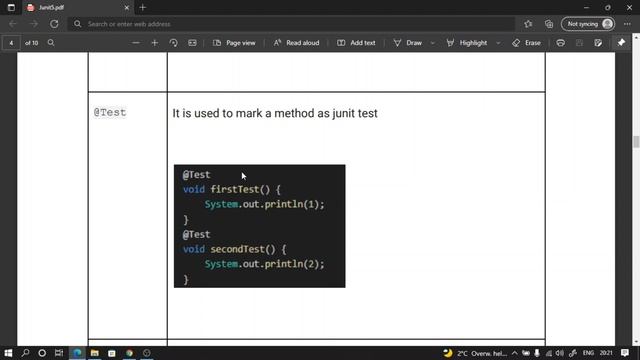Search within the PDF document
Screen dimensions: 640x360
(51, 42)
